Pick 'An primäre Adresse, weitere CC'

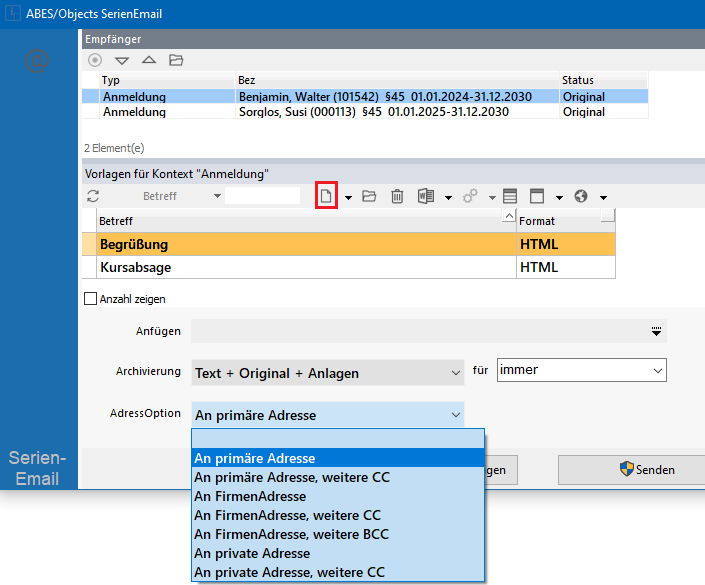pos(291,477)
